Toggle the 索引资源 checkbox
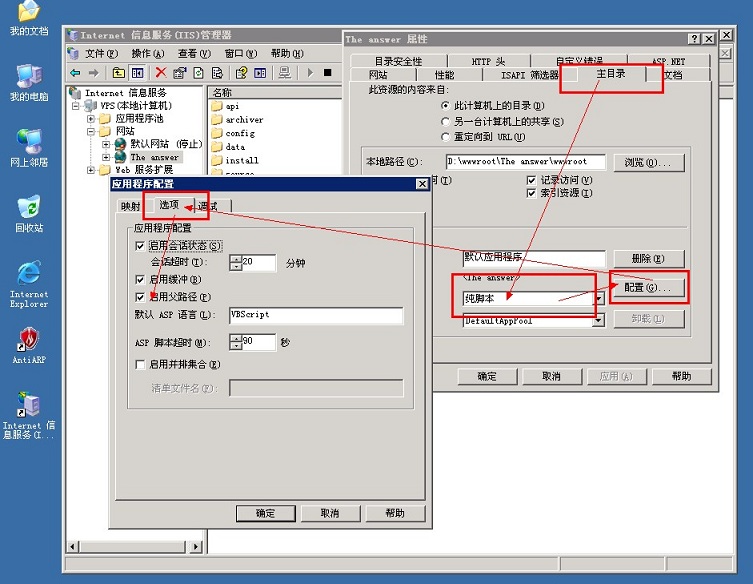This screenshot has height=584, width=753. click(x=531, y=194)
